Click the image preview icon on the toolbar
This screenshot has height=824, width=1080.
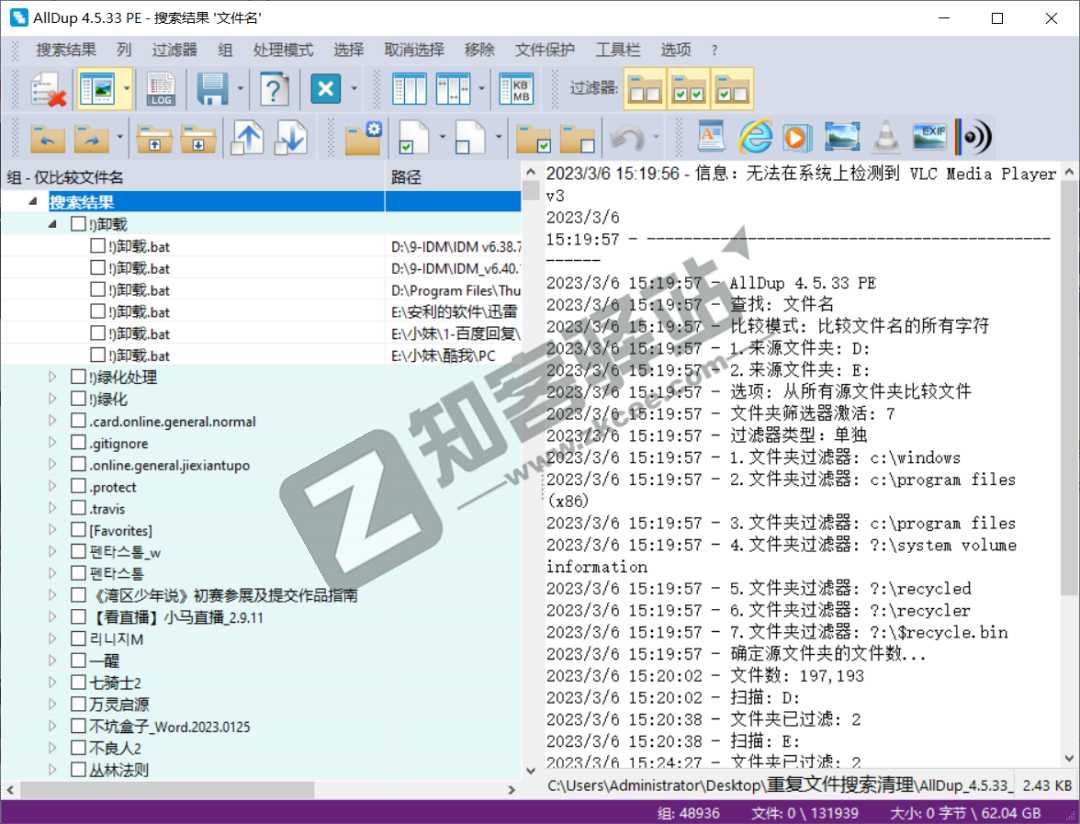coord(842,137)
